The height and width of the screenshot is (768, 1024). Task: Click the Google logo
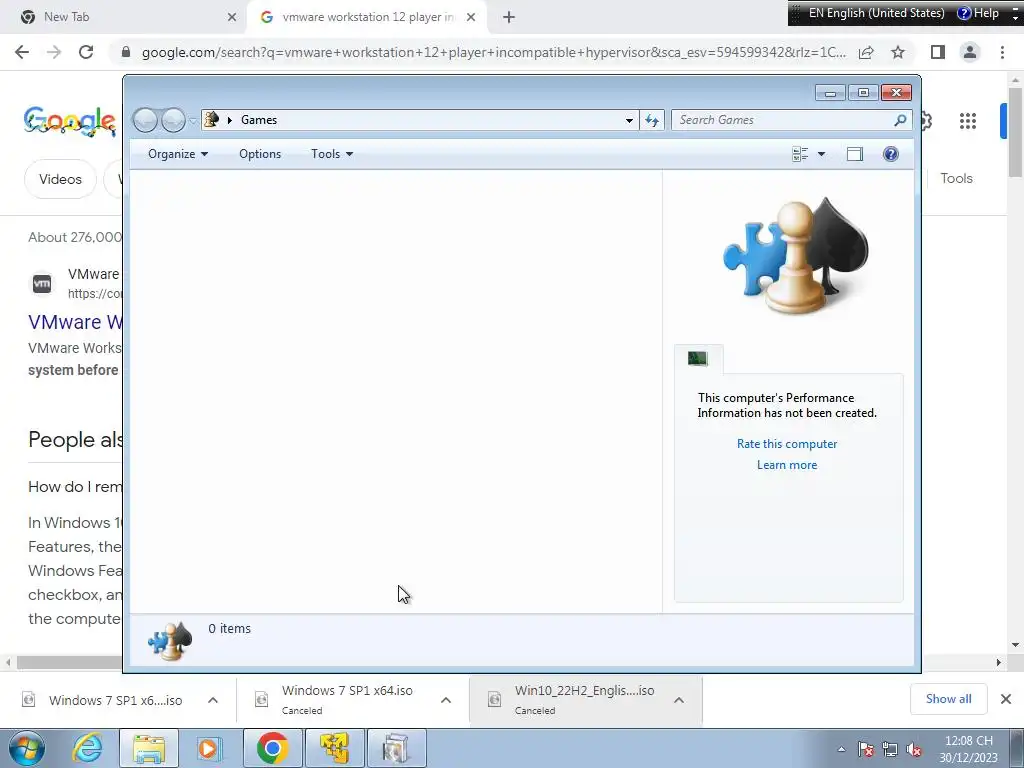70,121
